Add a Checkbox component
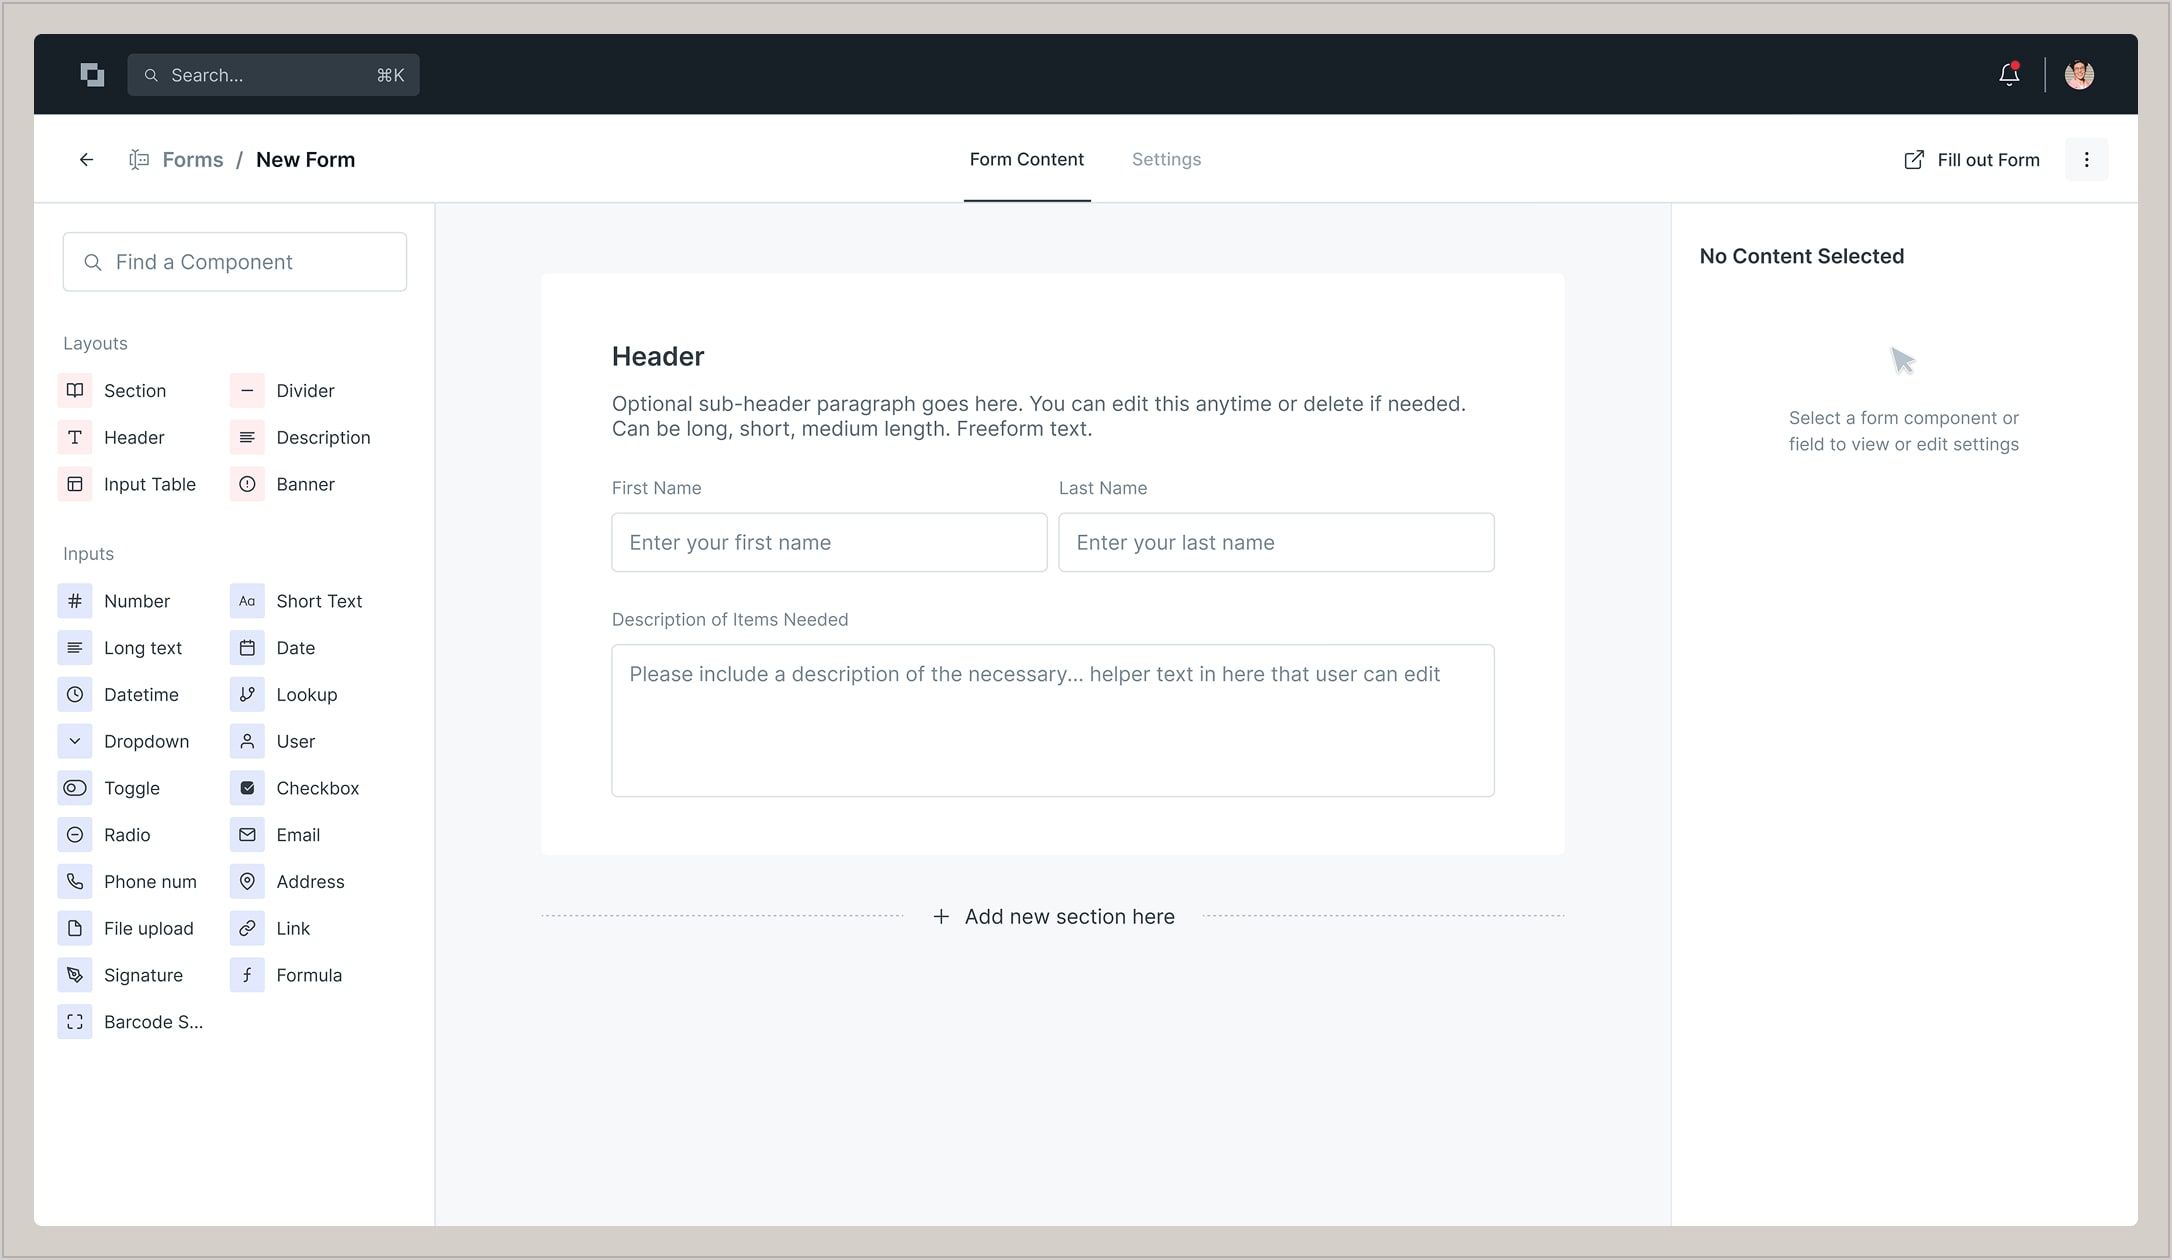Screen dimensions: 2172x1260 [x=295, y=788]
